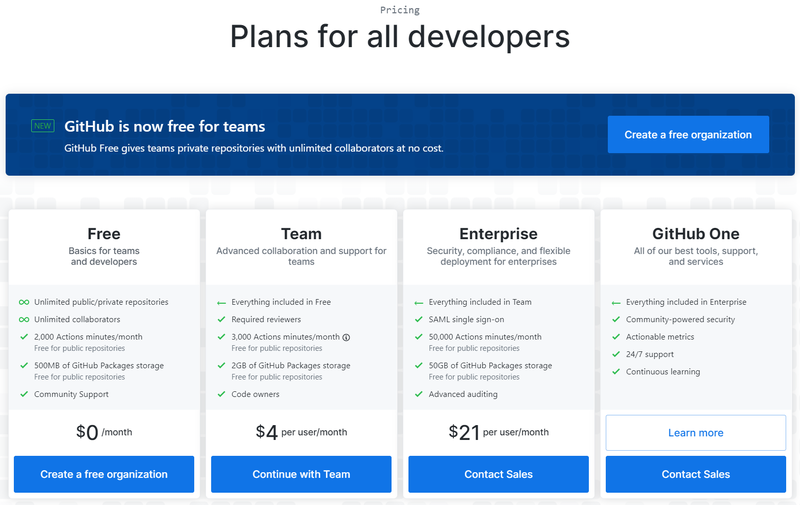This screenshot has height=505, width=800.
Task: Click the info icon beside 3,000 Actions minutes
Action: pos(346,337)
